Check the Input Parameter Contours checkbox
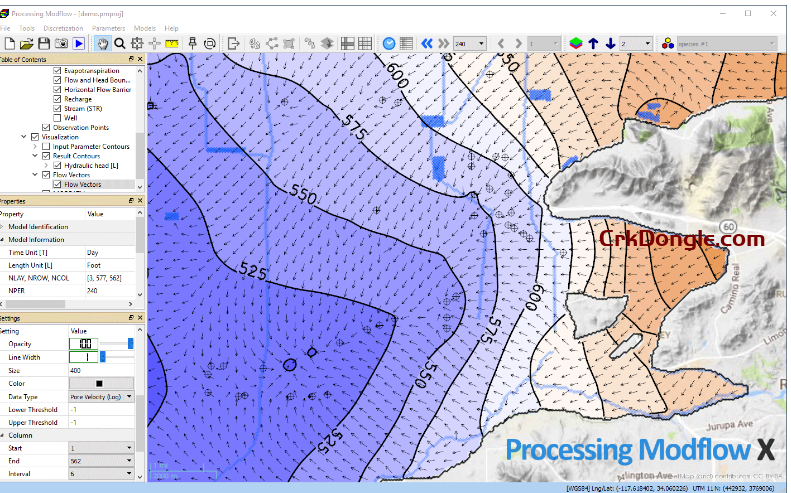The image size is (791, 493). coord(46,146)
